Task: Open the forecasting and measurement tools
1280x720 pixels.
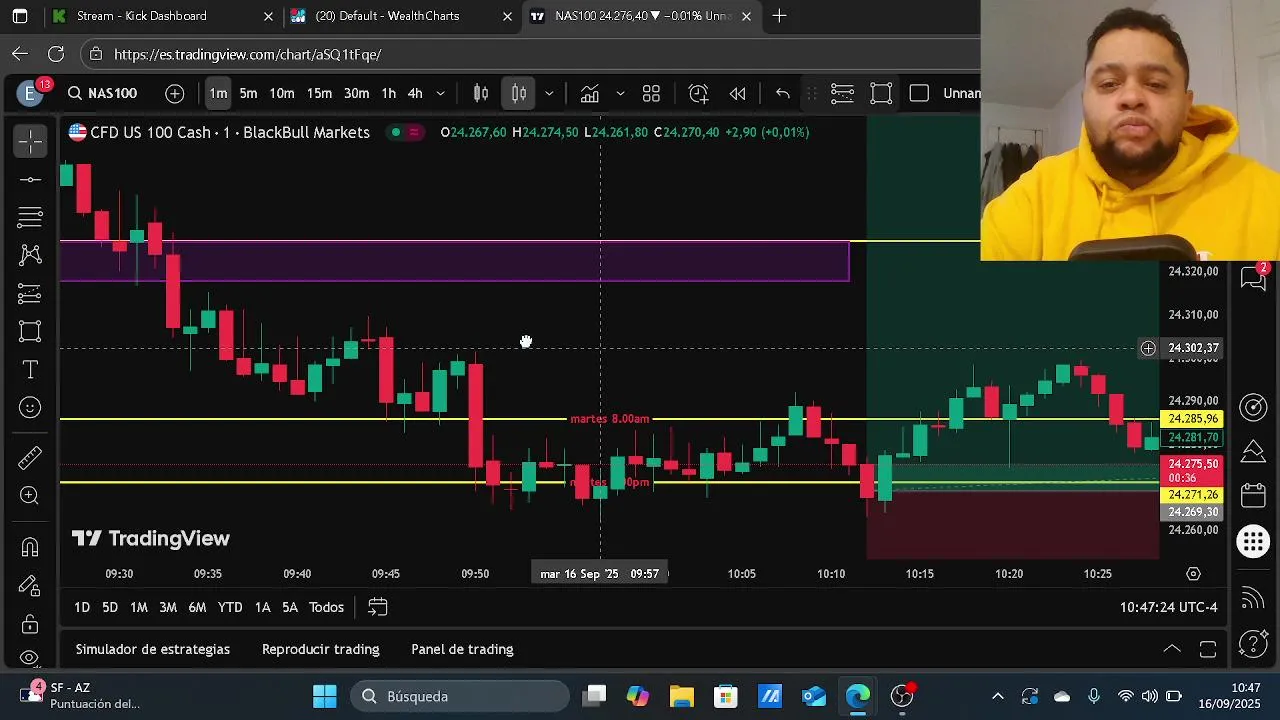Action: pos(30,293)
